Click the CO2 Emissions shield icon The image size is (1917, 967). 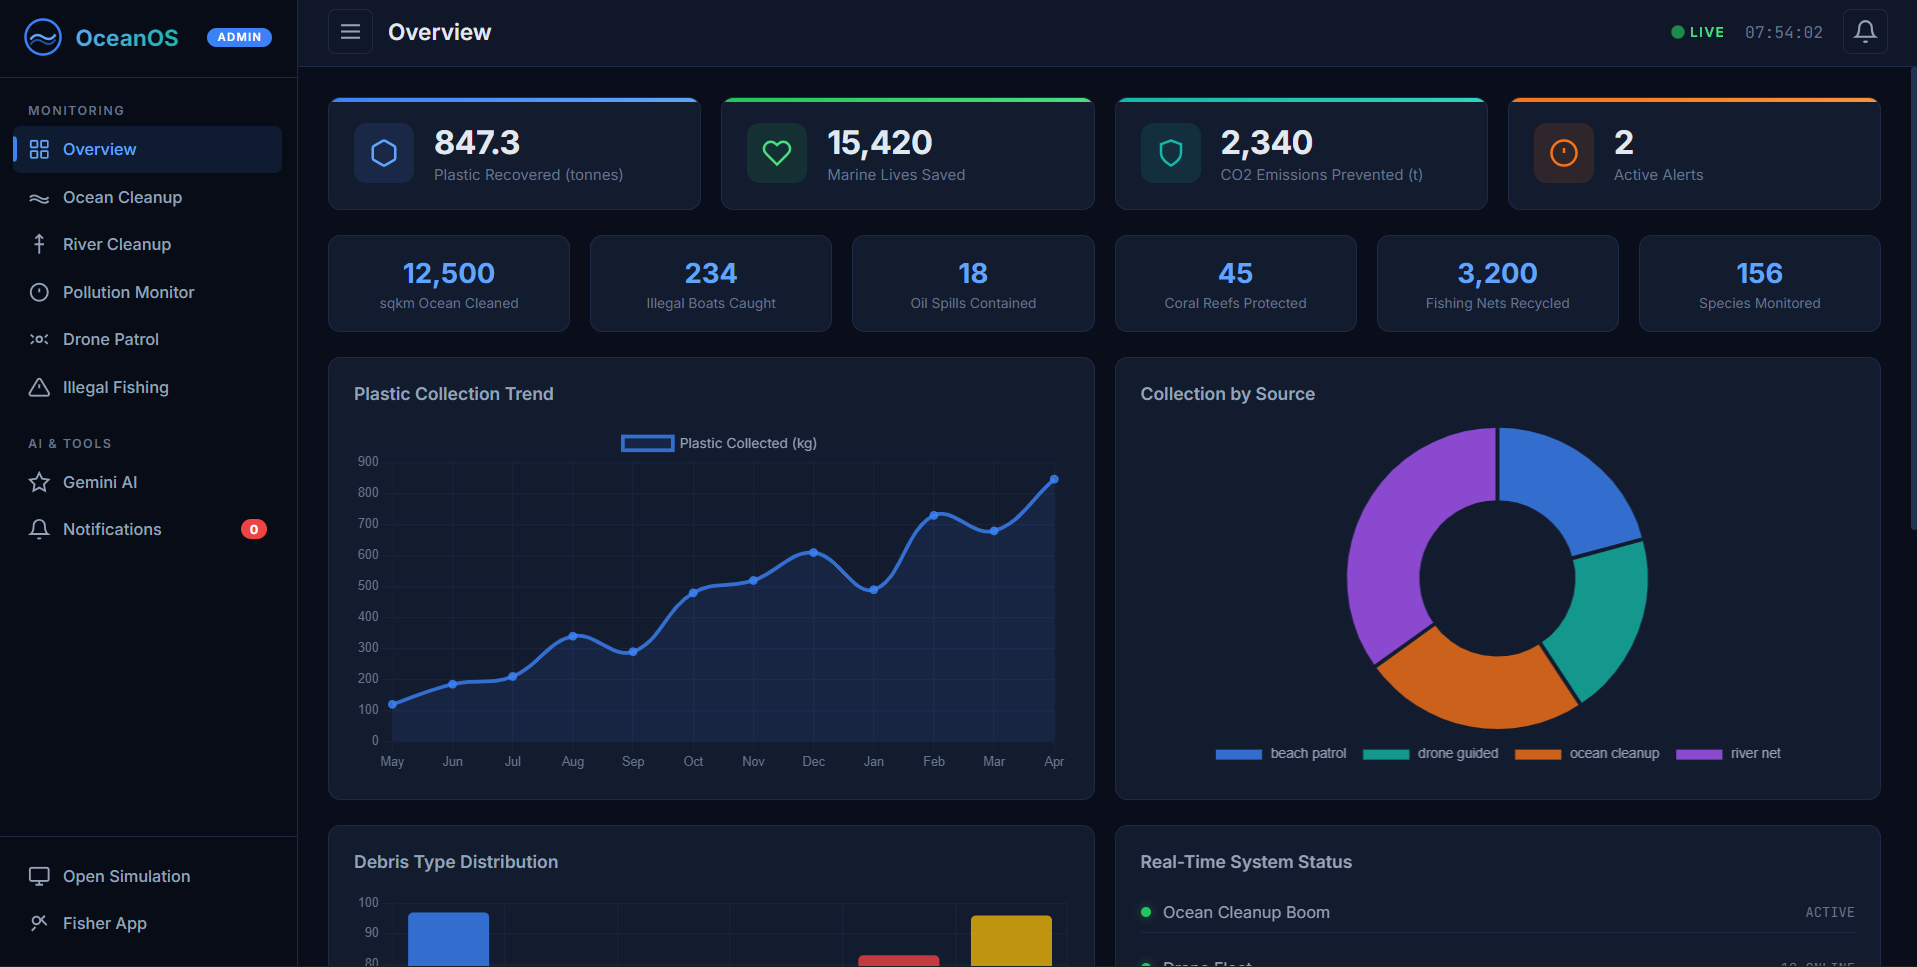[x=1171, y=153]
